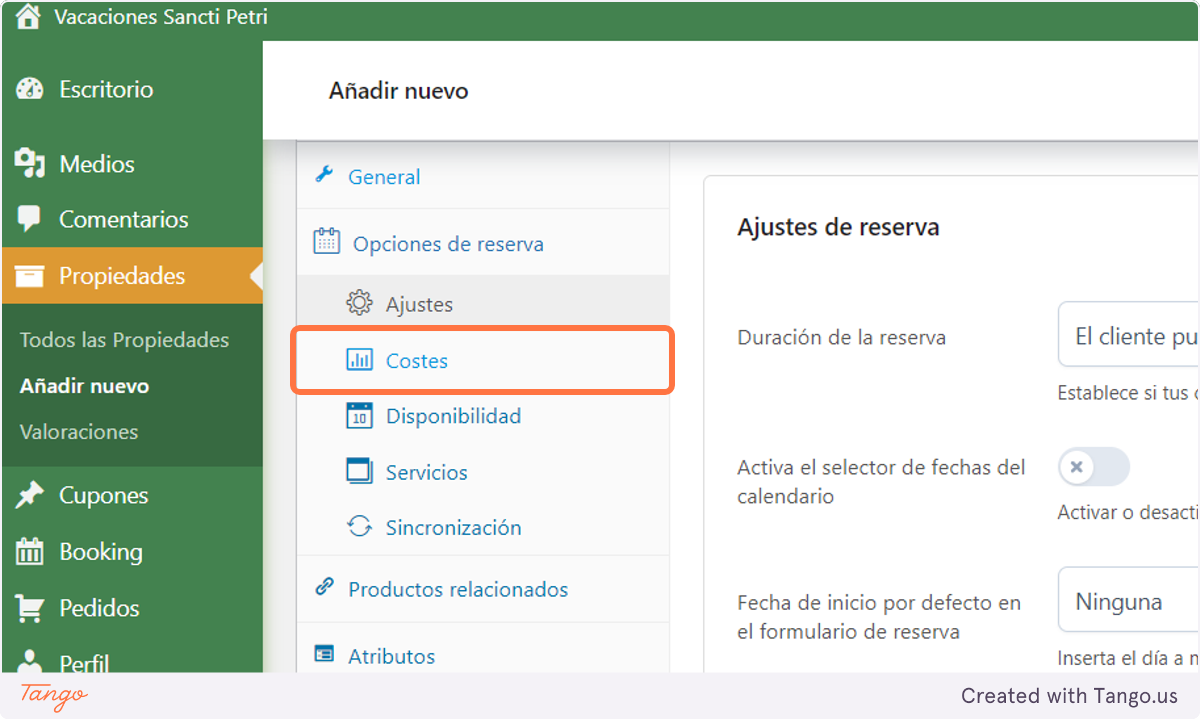Click the Opciones de reserva calendar icon
1200x719 pixels.
coord(326,241)
